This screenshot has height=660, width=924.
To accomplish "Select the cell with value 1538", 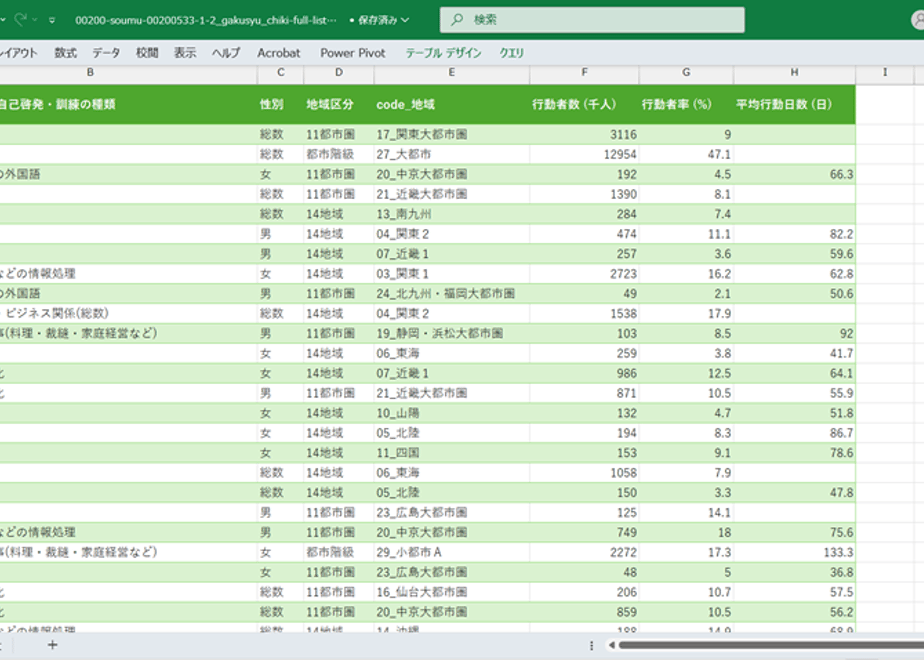I will pos(584,314).
